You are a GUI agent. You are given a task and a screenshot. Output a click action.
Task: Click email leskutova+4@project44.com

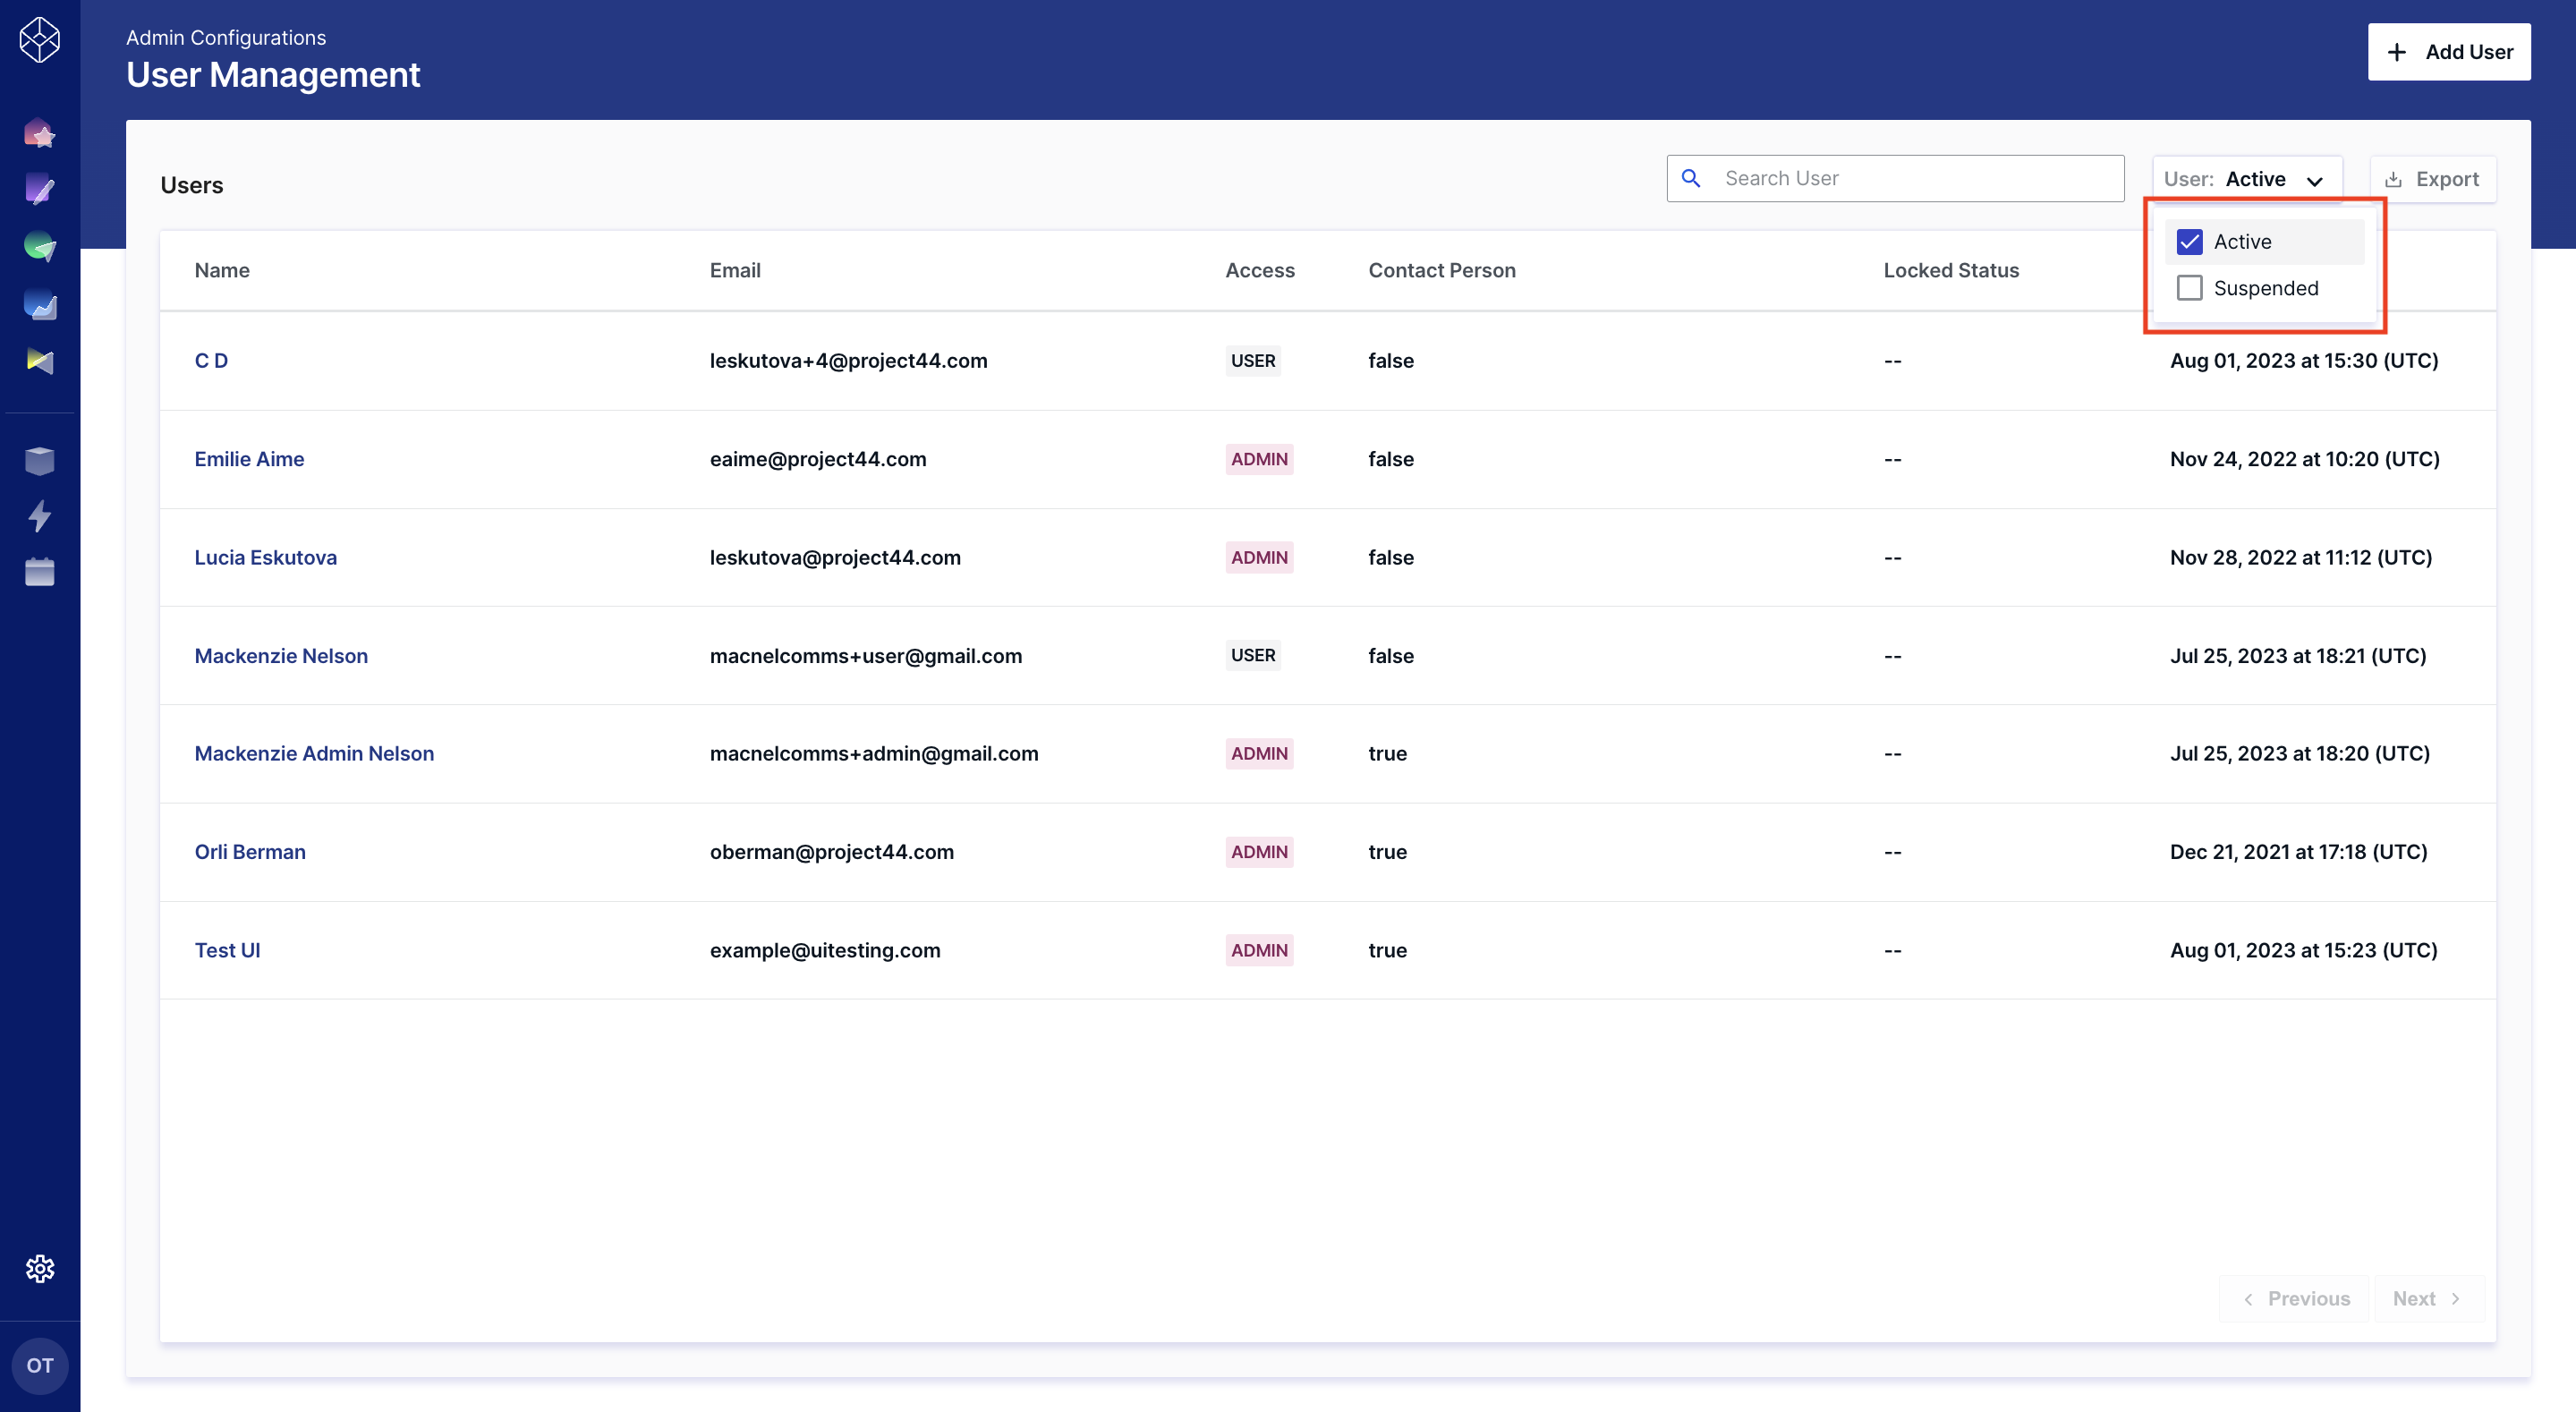[x=848, y=360]
